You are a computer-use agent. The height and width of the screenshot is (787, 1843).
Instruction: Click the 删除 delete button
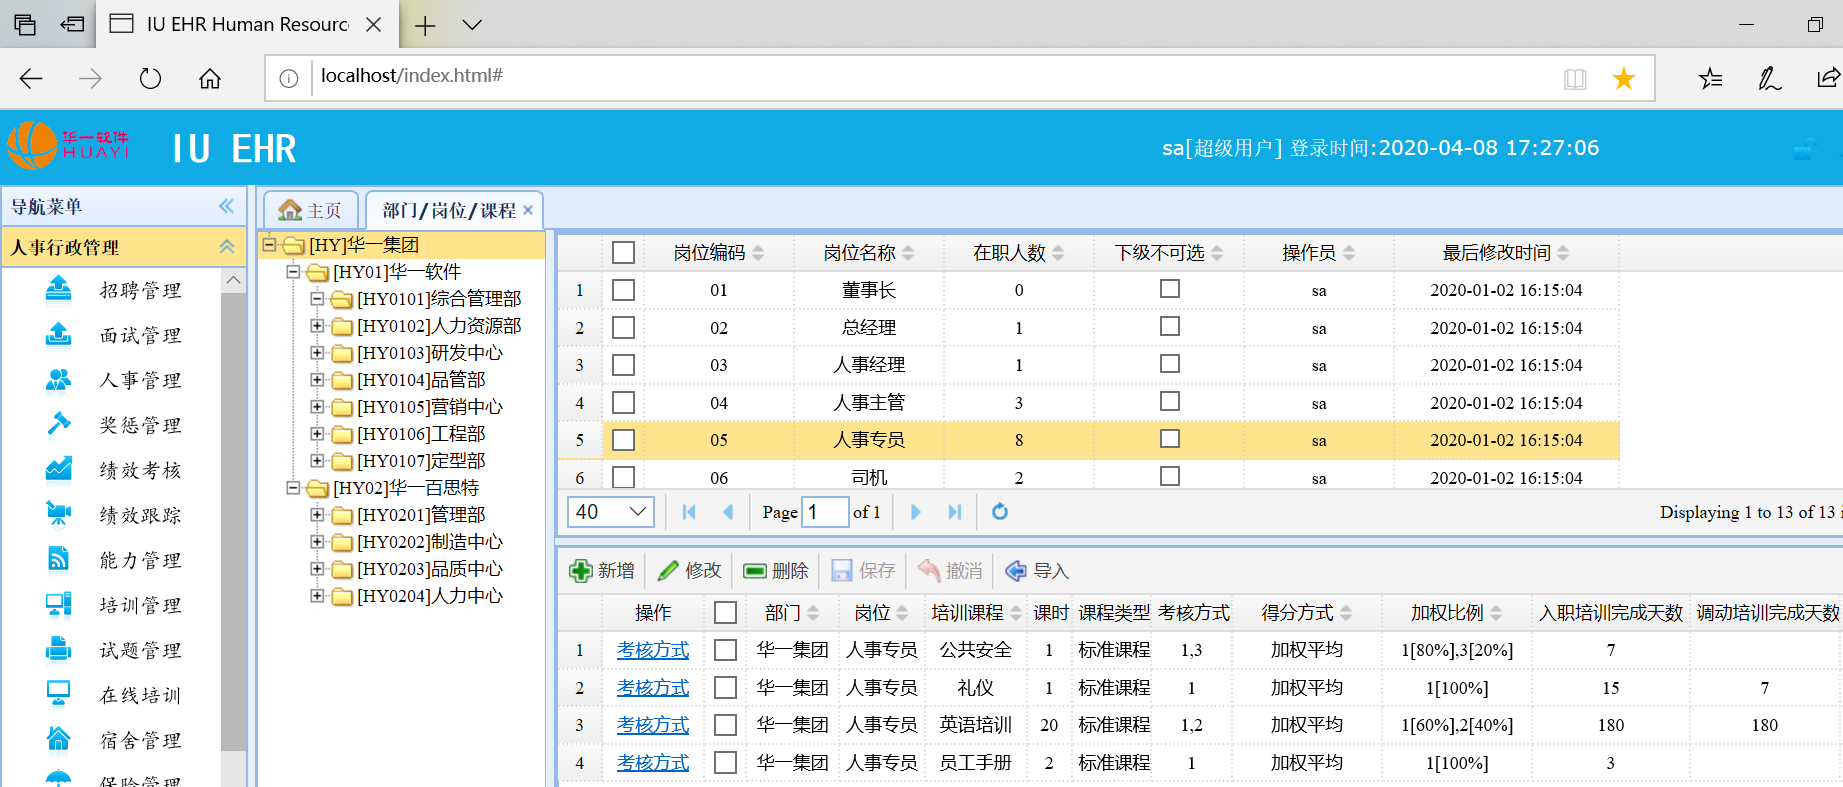[x=776, y=571]
